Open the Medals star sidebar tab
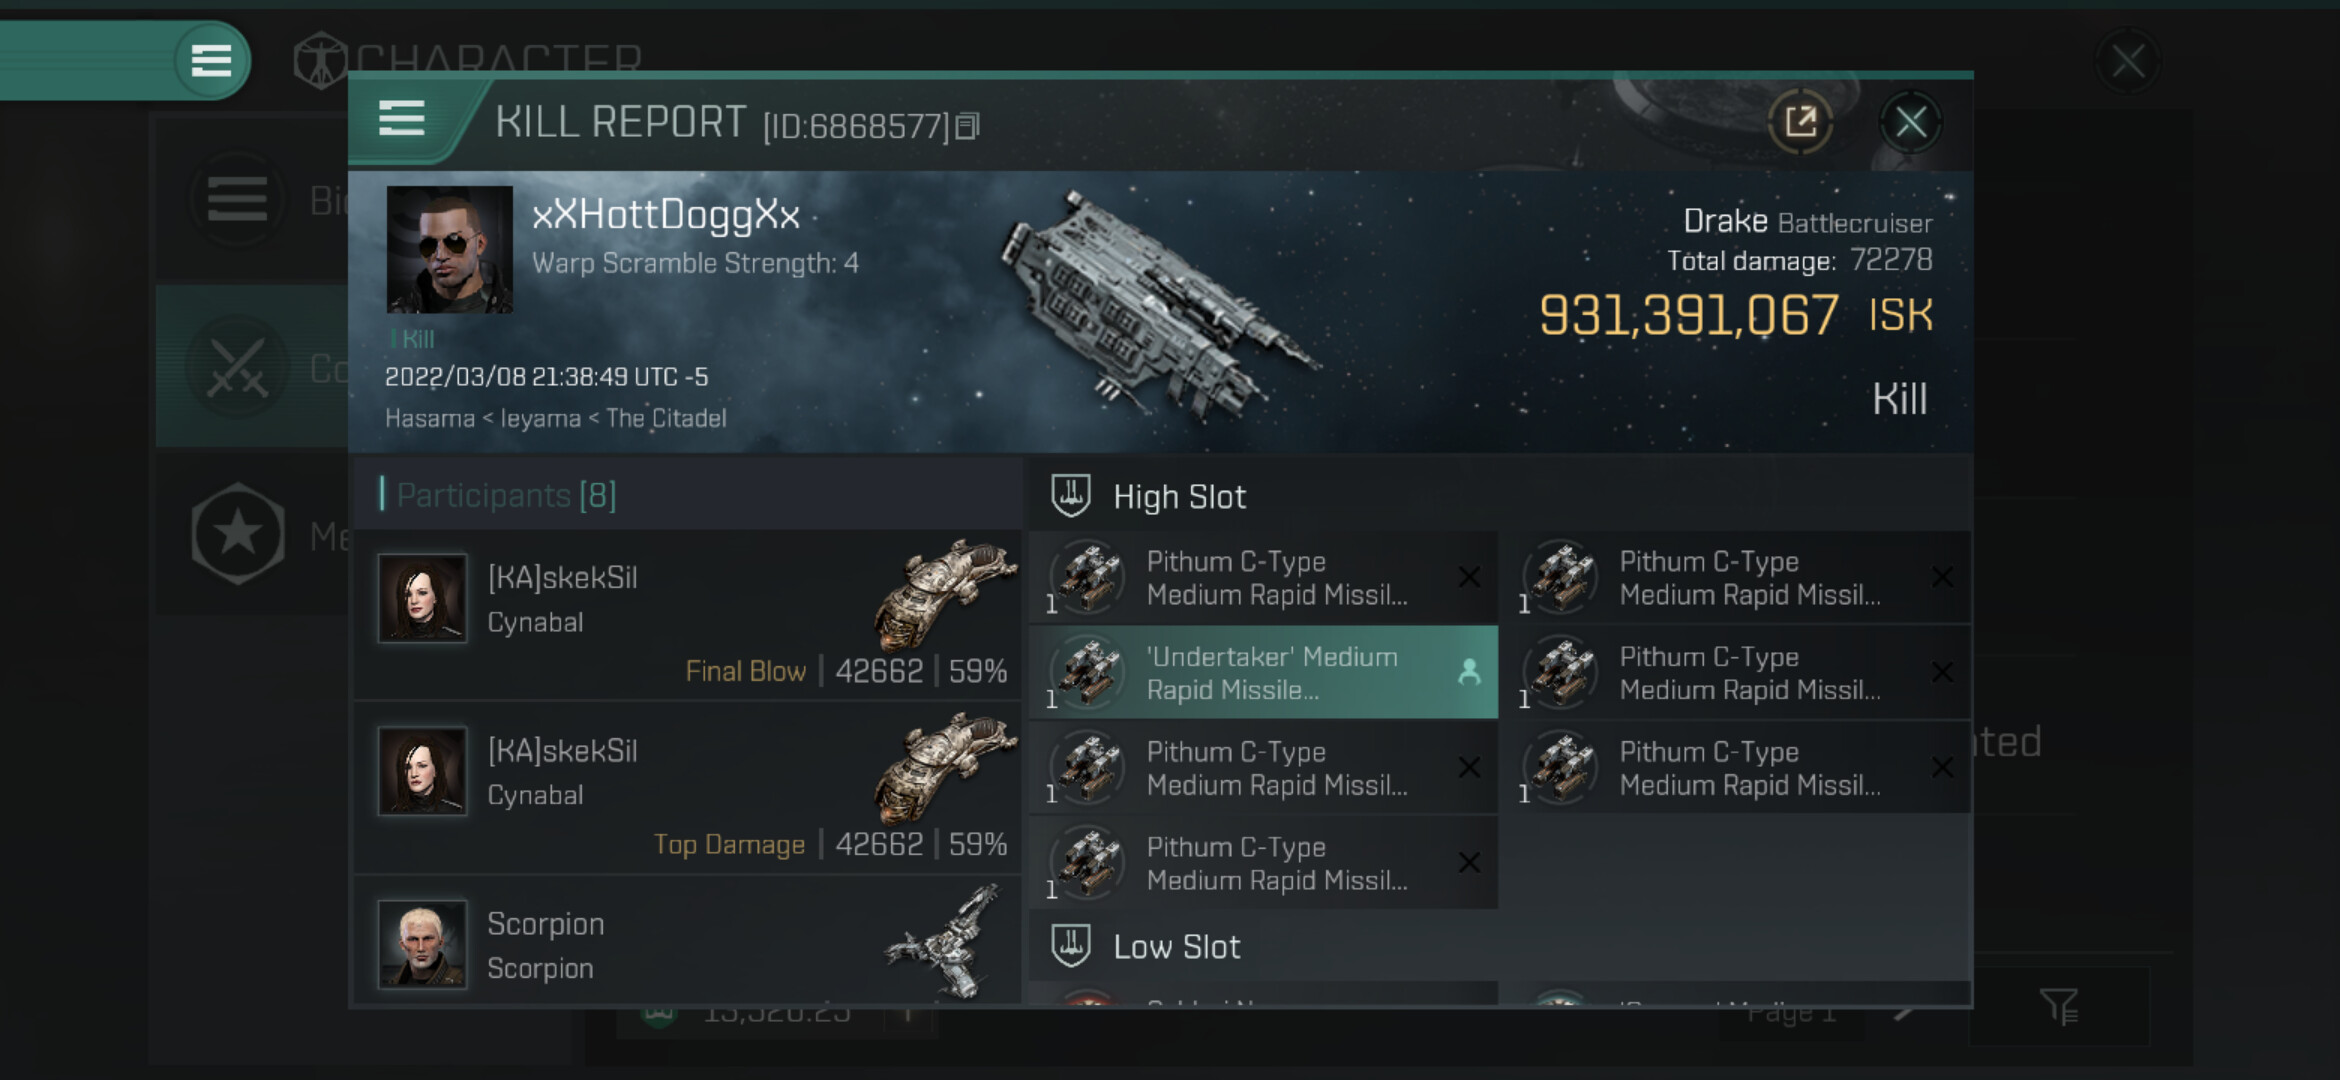 238,534
